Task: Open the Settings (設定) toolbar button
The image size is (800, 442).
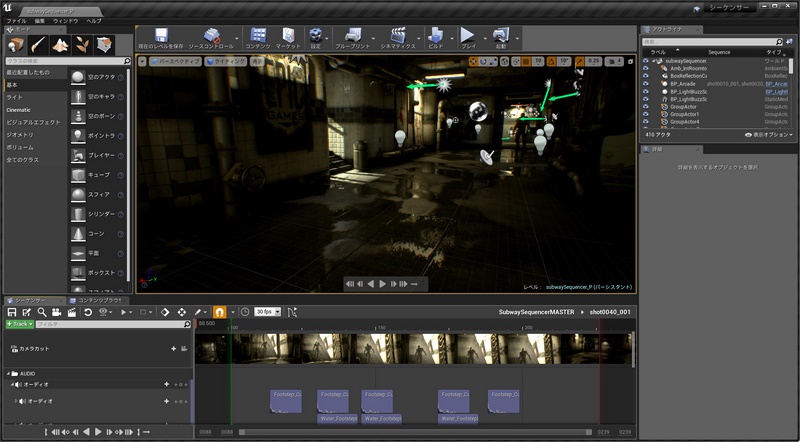Action: (x=316, y=38)
